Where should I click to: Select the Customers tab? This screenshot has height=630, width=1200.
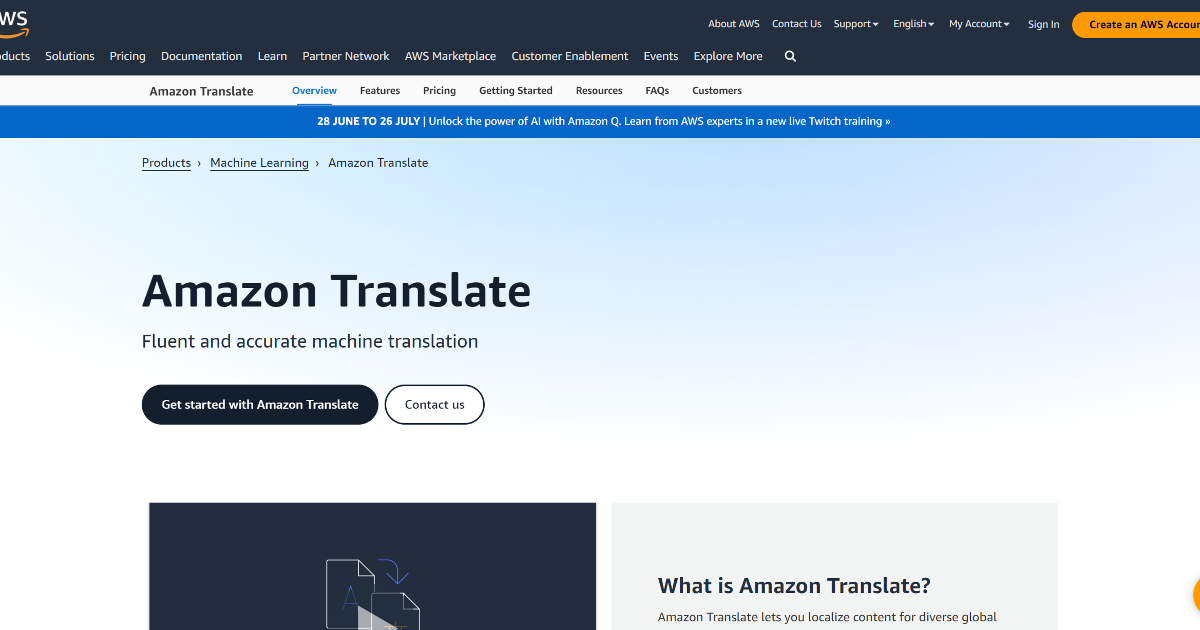pyautogui.click(x=716, y=90)
